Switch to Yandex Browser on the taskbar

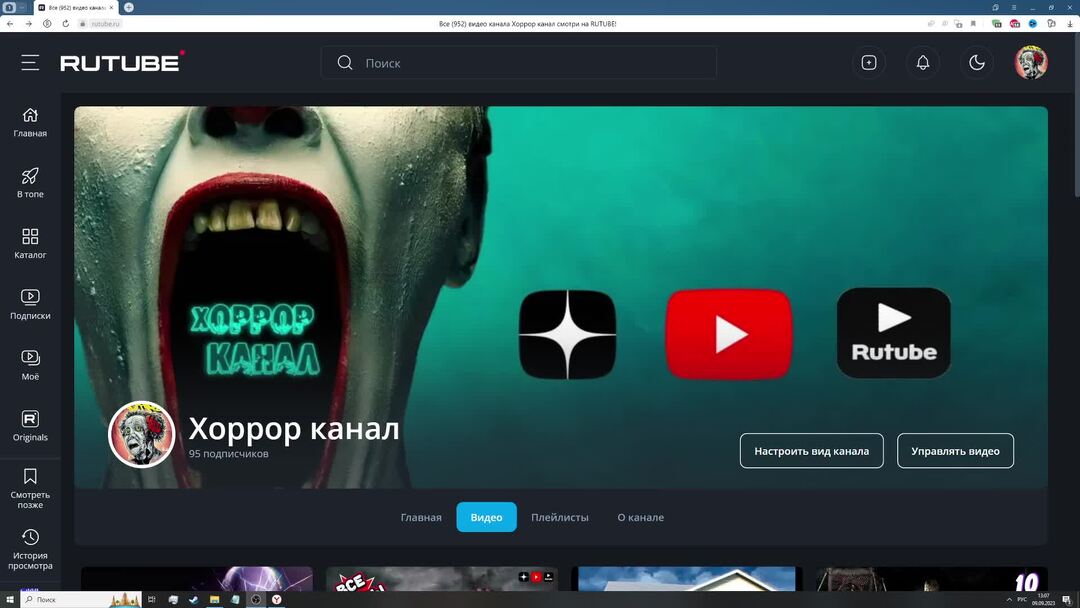tap(276, 600)
